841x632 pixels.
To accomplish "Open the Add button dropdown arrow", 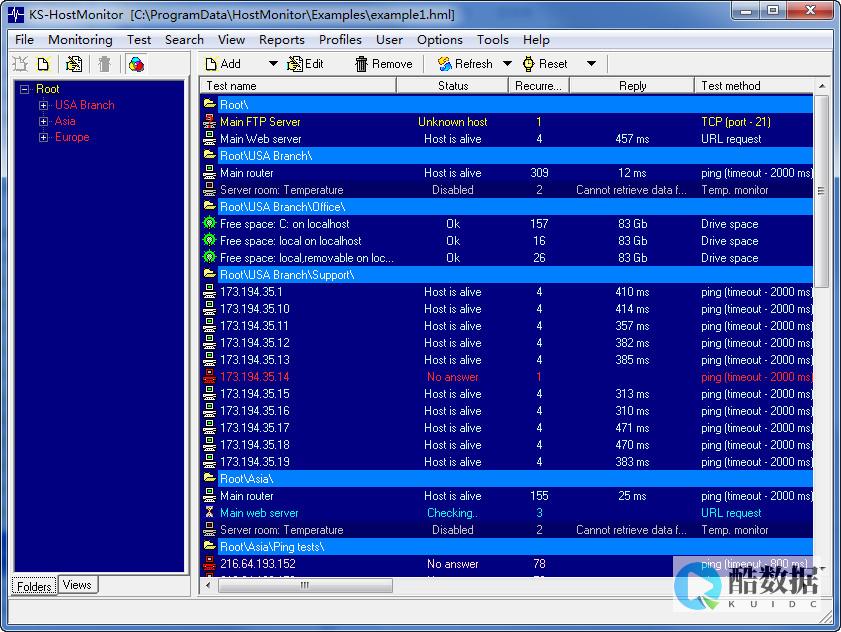I will 273,64.
